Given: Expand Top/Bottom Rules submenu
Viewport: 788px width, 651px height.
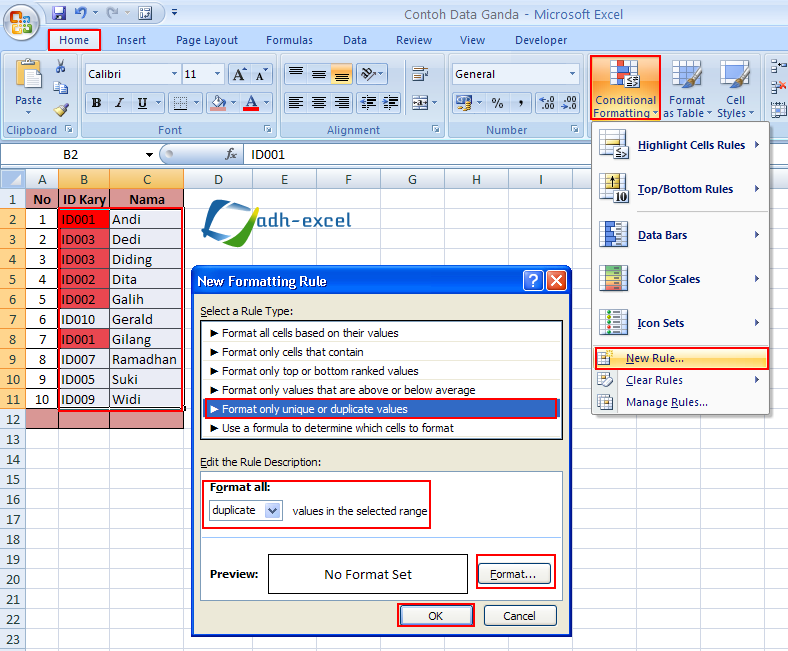Looking at the screenshot, I should point(680,189).
